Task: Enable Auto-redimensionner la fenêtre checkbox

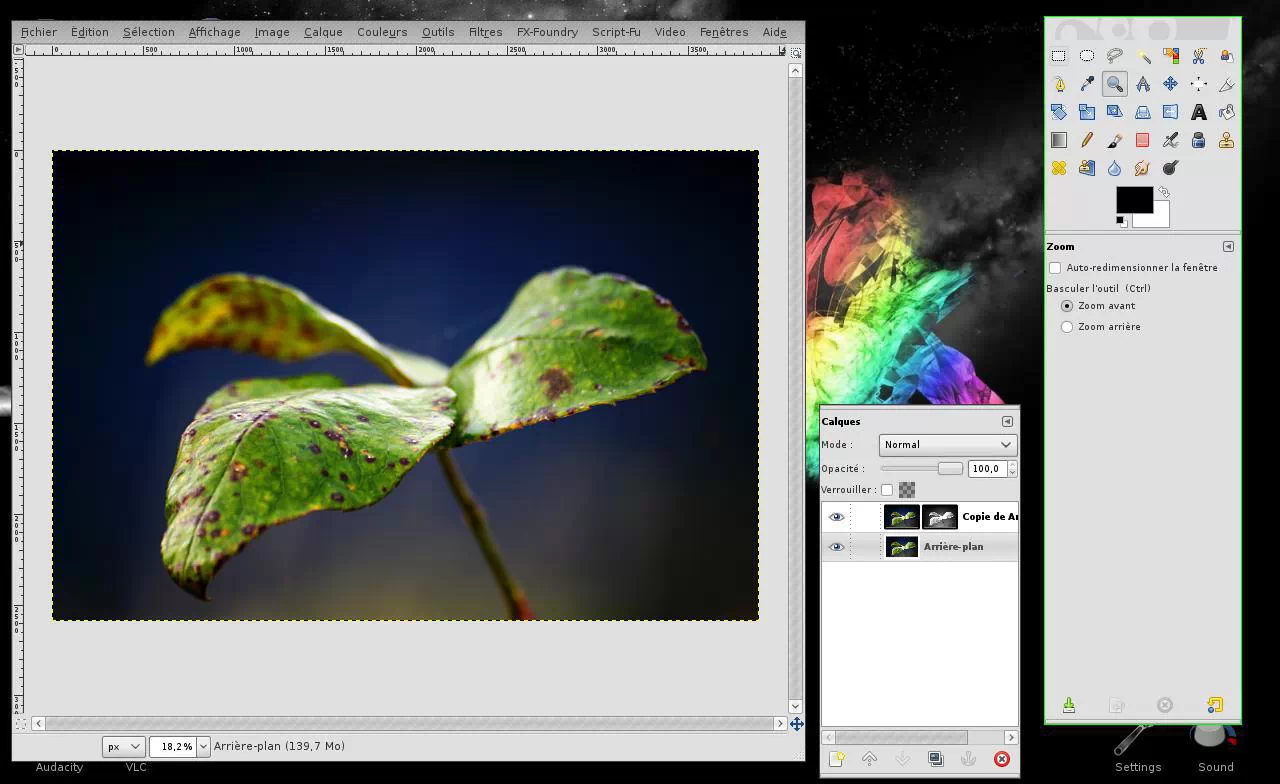Action: tap(1055, 268)
